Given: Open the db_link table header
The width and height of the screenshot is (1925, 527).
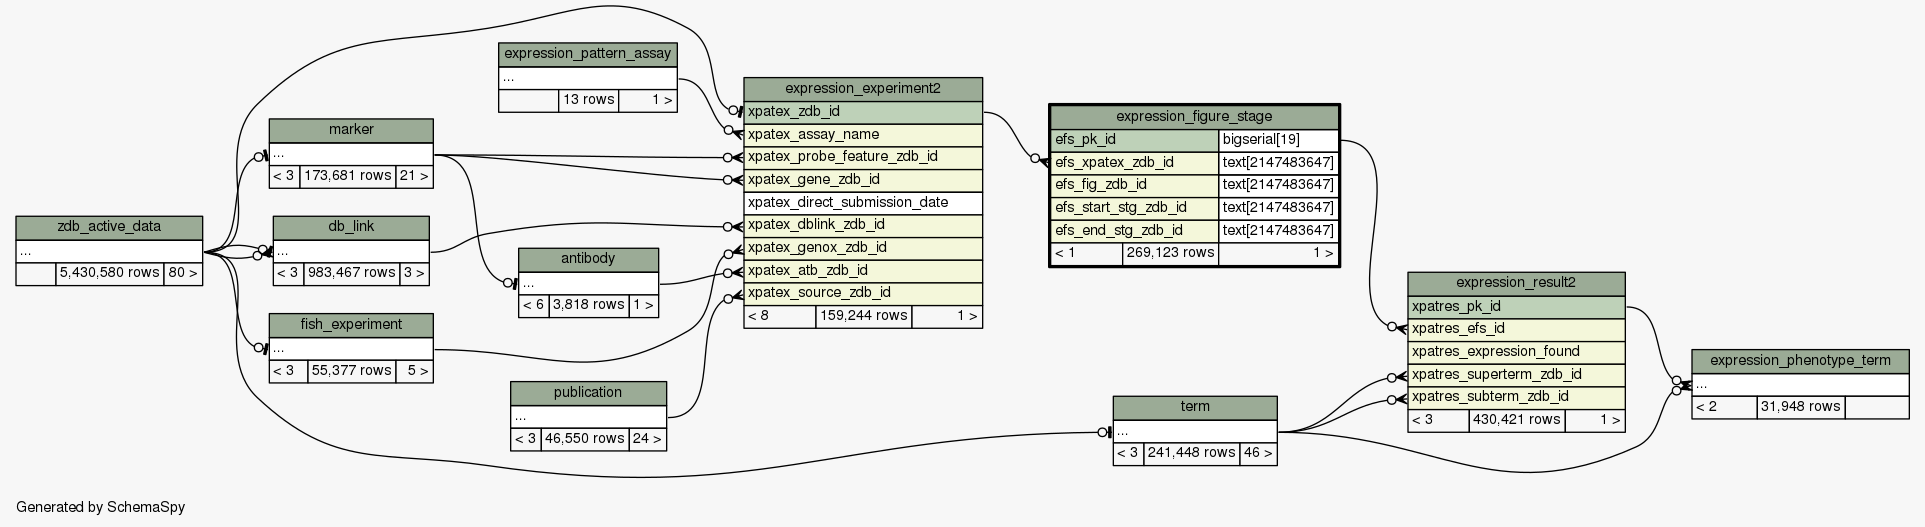Looking at the screenshot, I should point(351,227).
